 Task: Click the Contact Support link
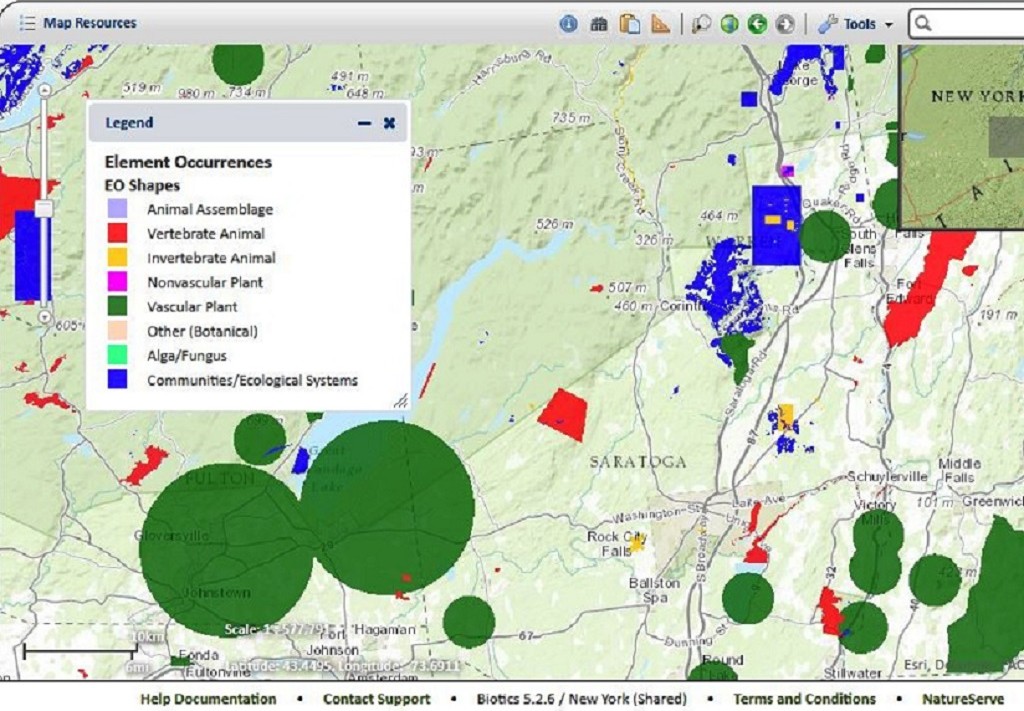click(x=376, y=699)
